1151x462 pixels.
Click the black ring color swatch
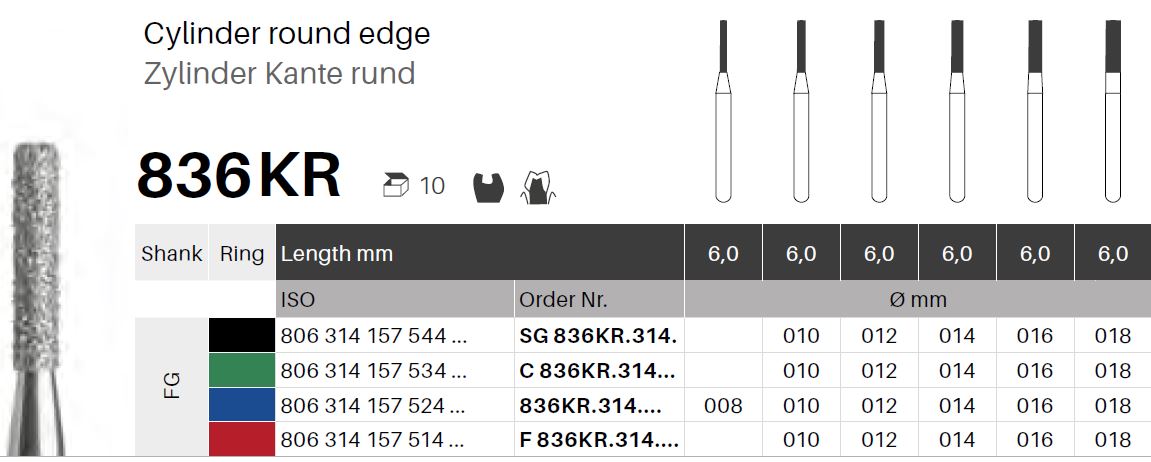[x=242, y=336]
